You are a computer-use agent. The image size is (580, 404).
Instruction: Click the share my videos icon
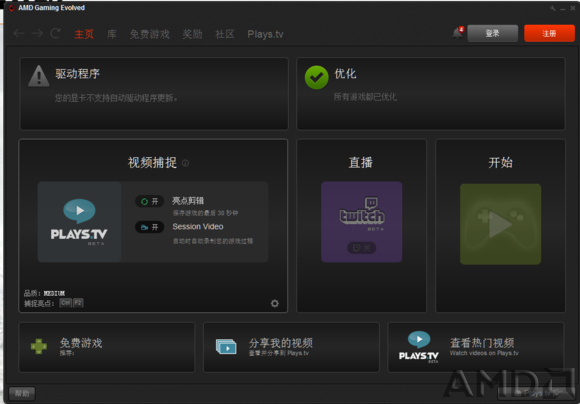[x=226, y=347]
